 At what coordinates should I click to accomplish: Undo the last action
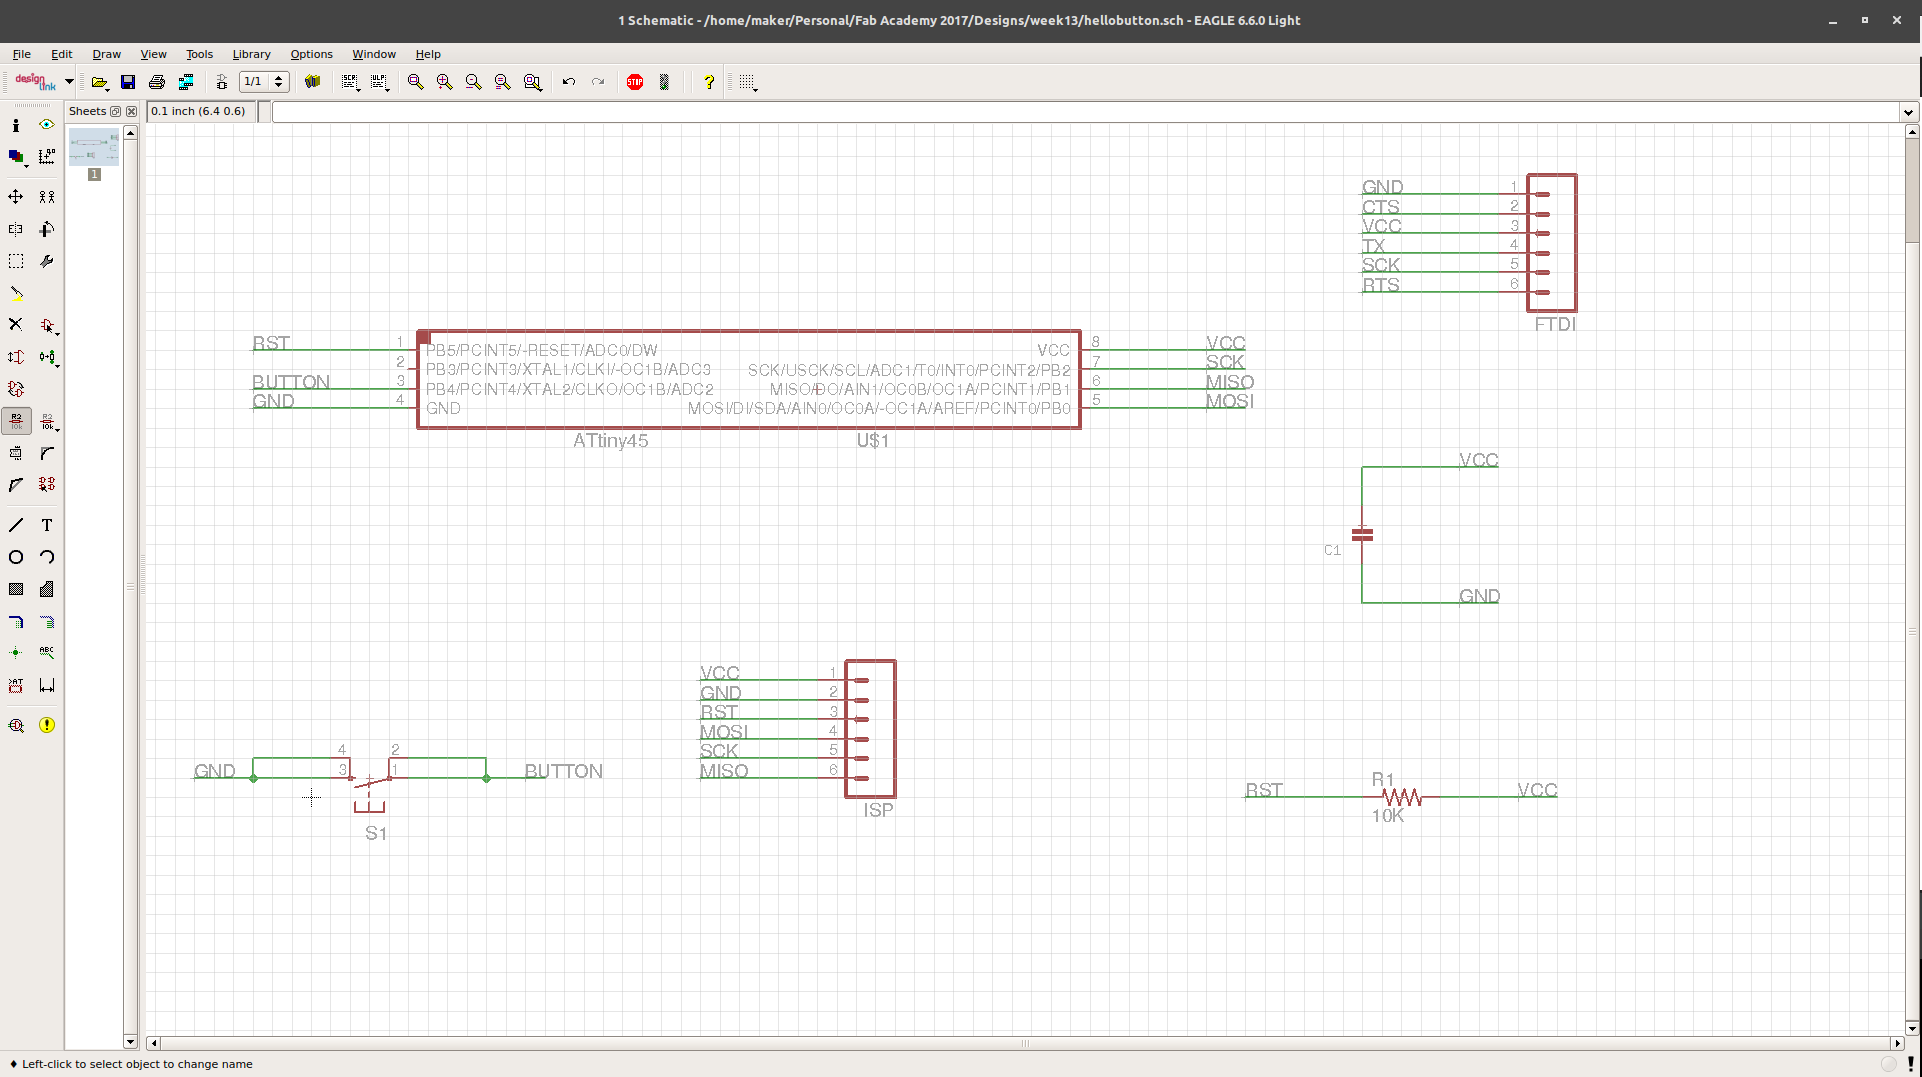tap(569, 82)
